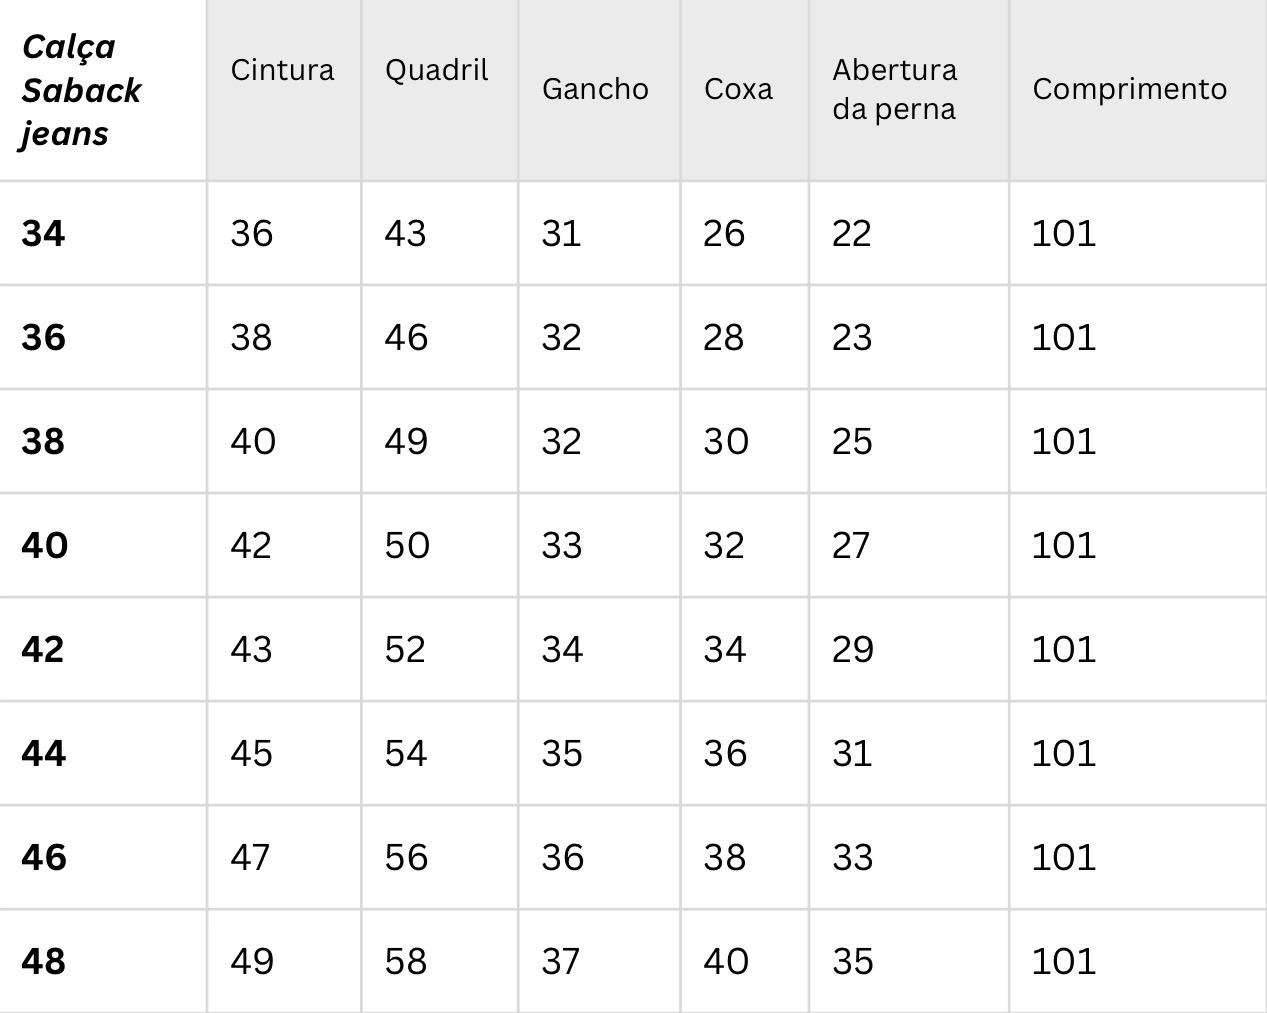This screenshot has width=1267, height=1013.
Task: Click the size 40 row label
Action: coord(44,545)
